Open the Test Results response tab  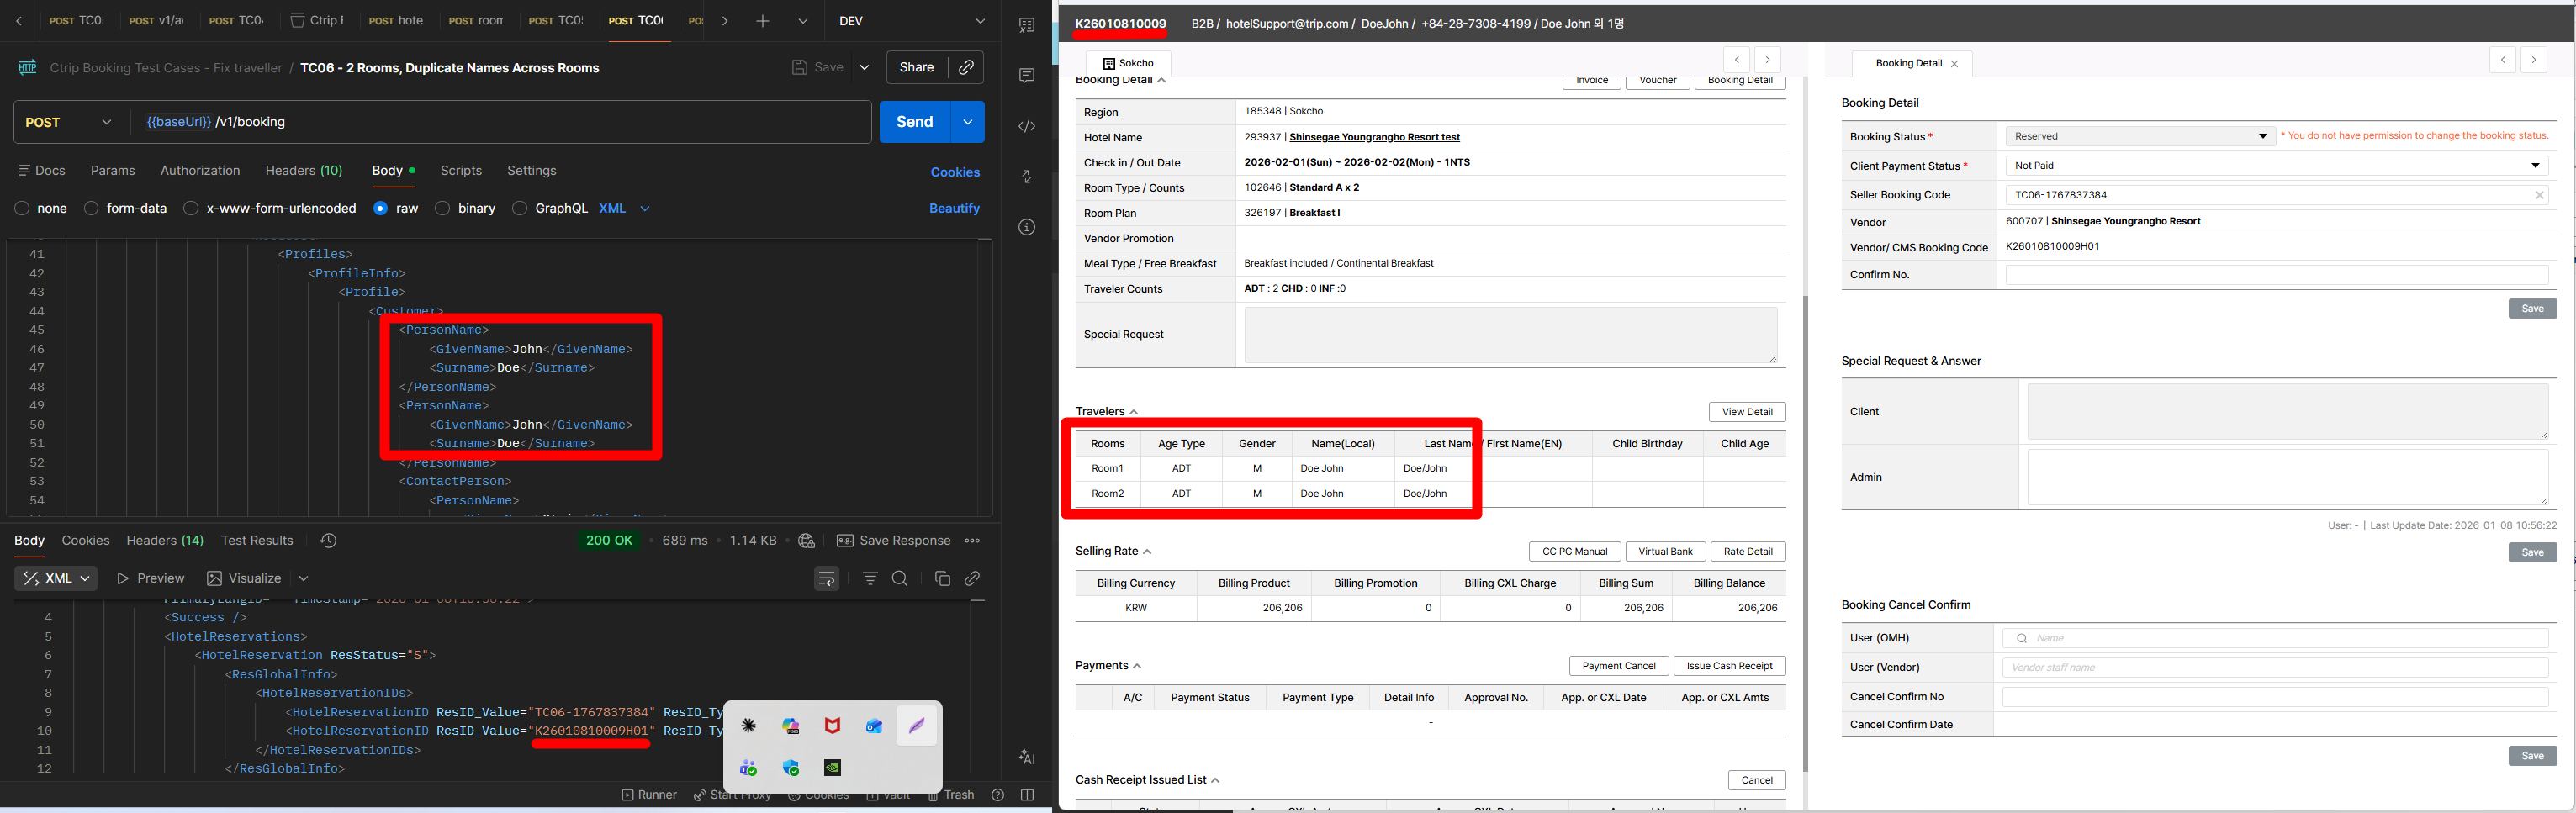[257, 540]
